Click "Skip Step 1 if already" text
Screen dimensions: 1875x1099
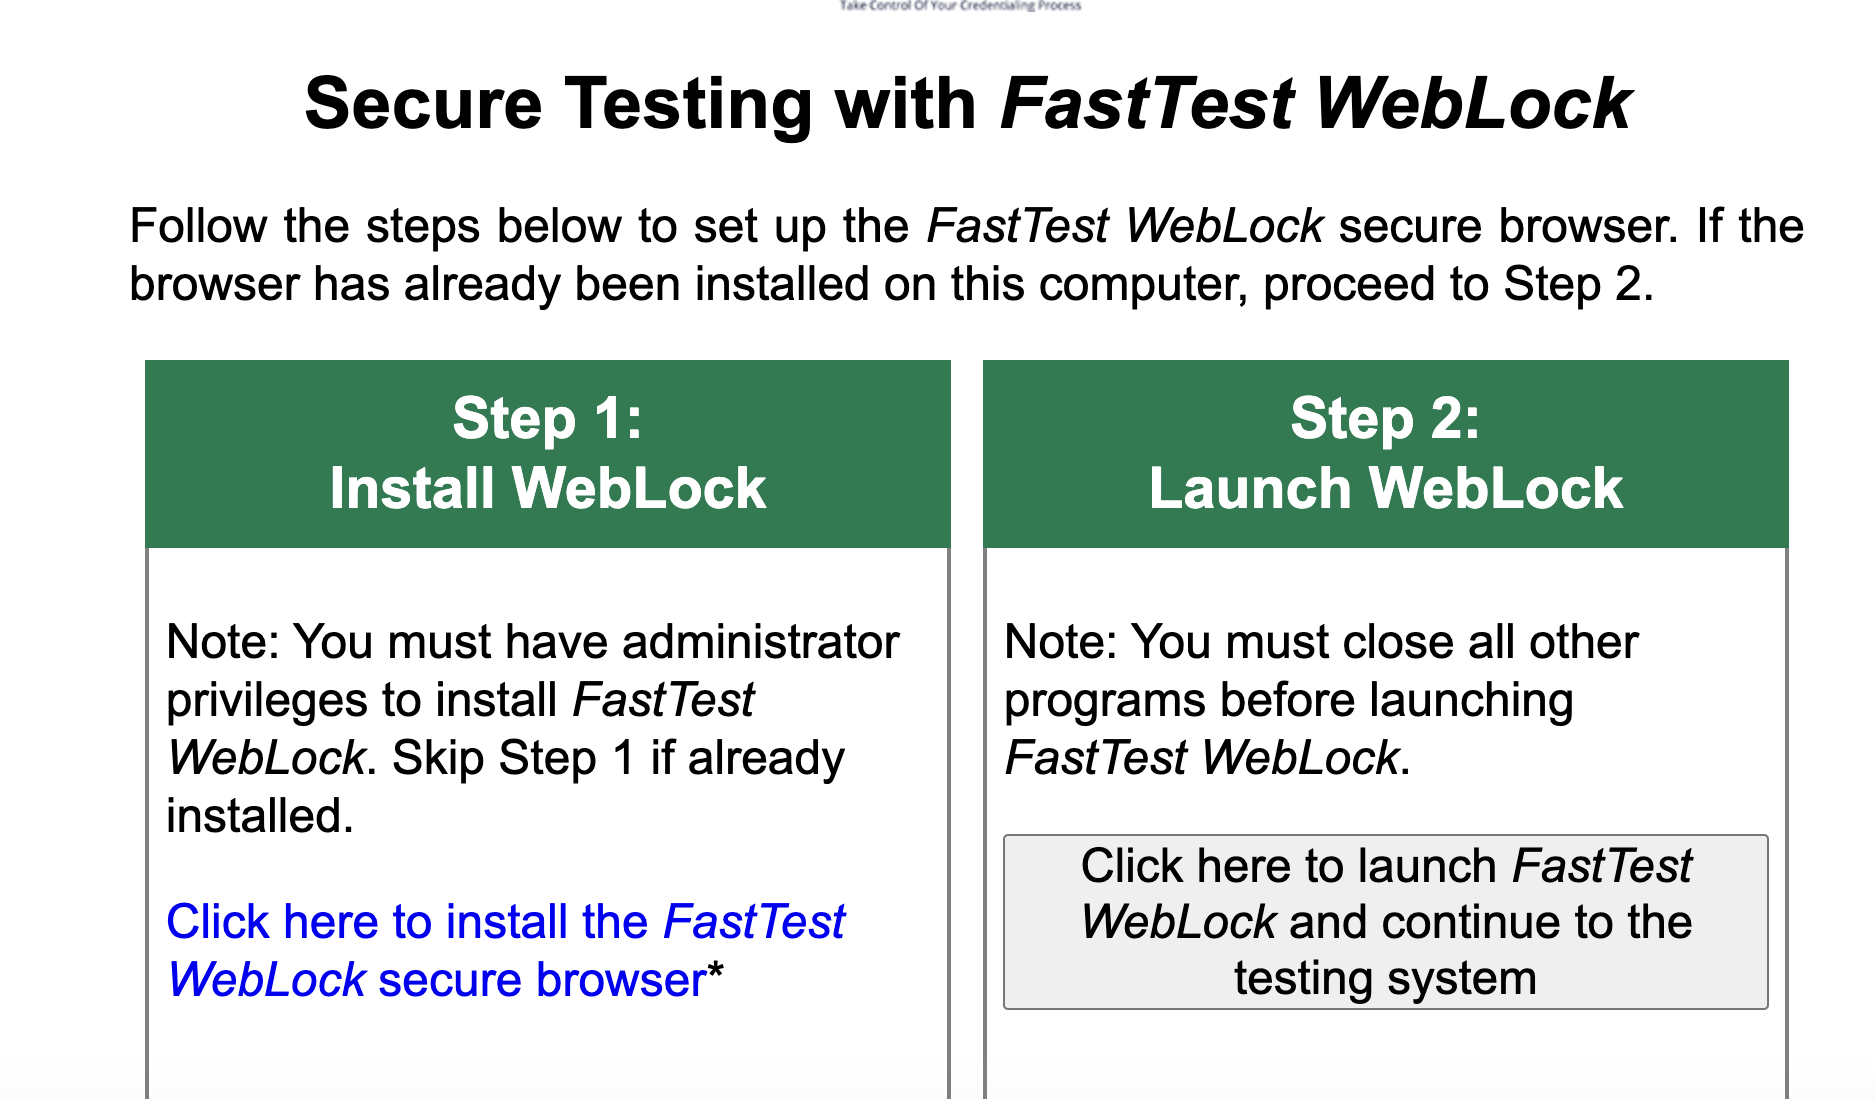617,758
